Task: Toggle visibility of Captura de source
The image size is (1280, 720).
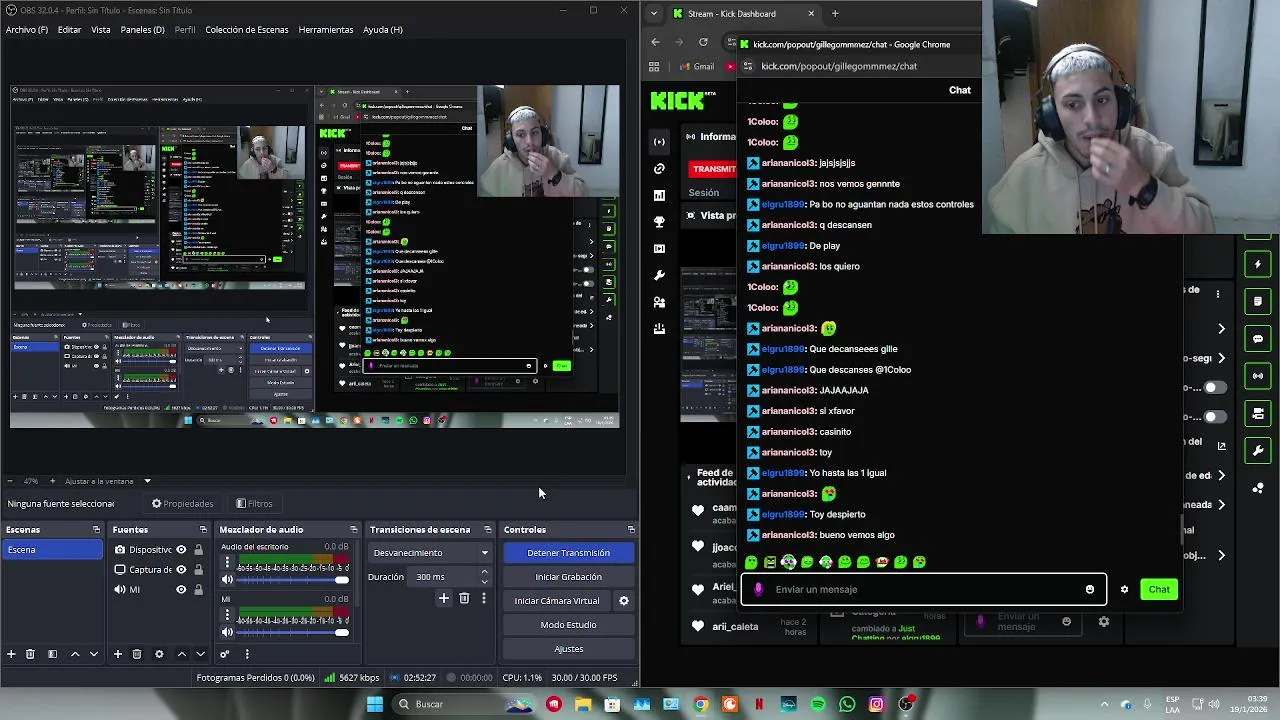Action: (x=181, y=570)
